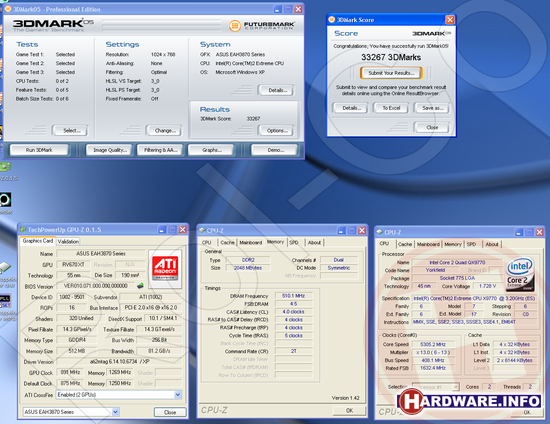
Task: Click Options button under Results
Action: click(x=276, y=130)
